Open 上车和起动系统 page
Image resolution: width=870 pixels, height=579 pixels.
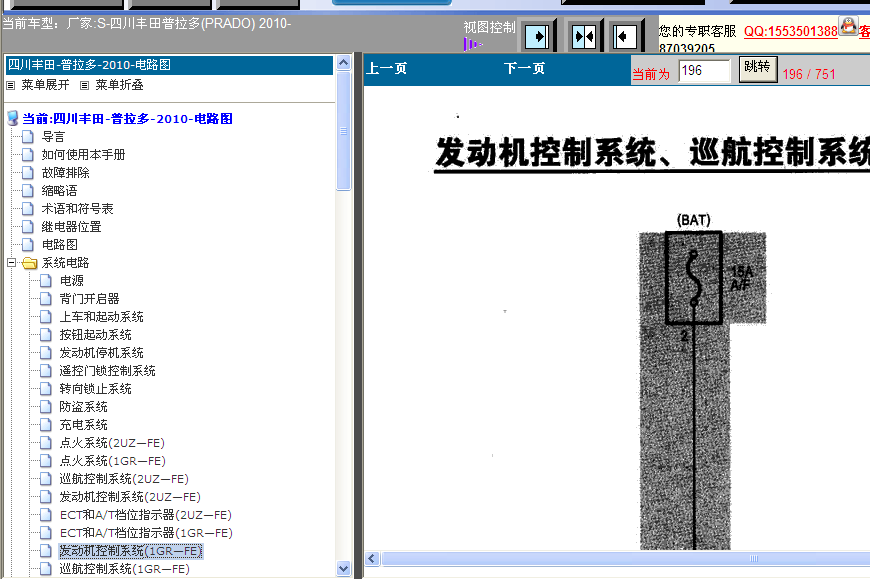coord(102,317)
